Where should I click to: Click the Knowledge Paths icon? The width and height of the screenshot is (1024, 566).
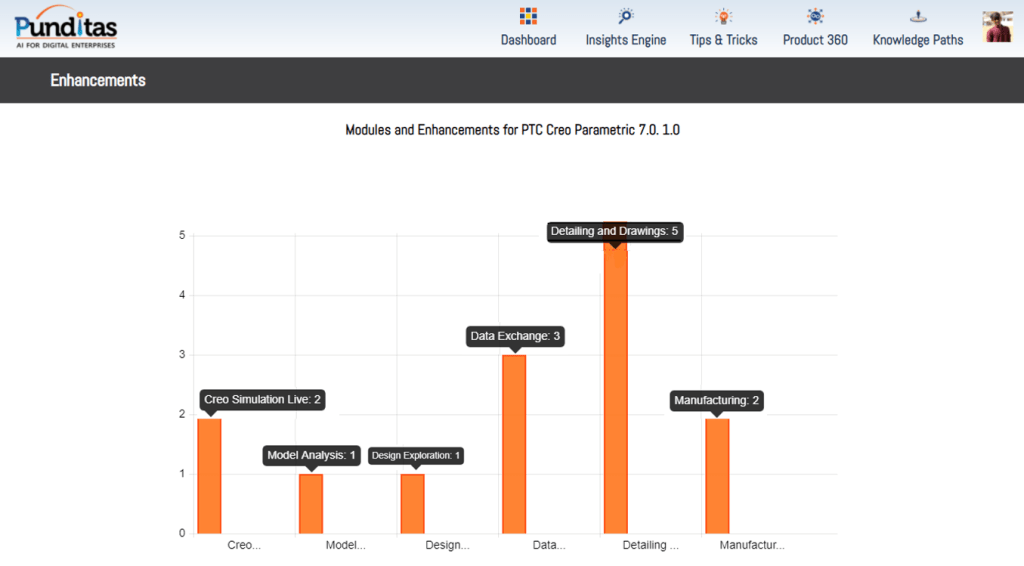(x=917, y=16)
